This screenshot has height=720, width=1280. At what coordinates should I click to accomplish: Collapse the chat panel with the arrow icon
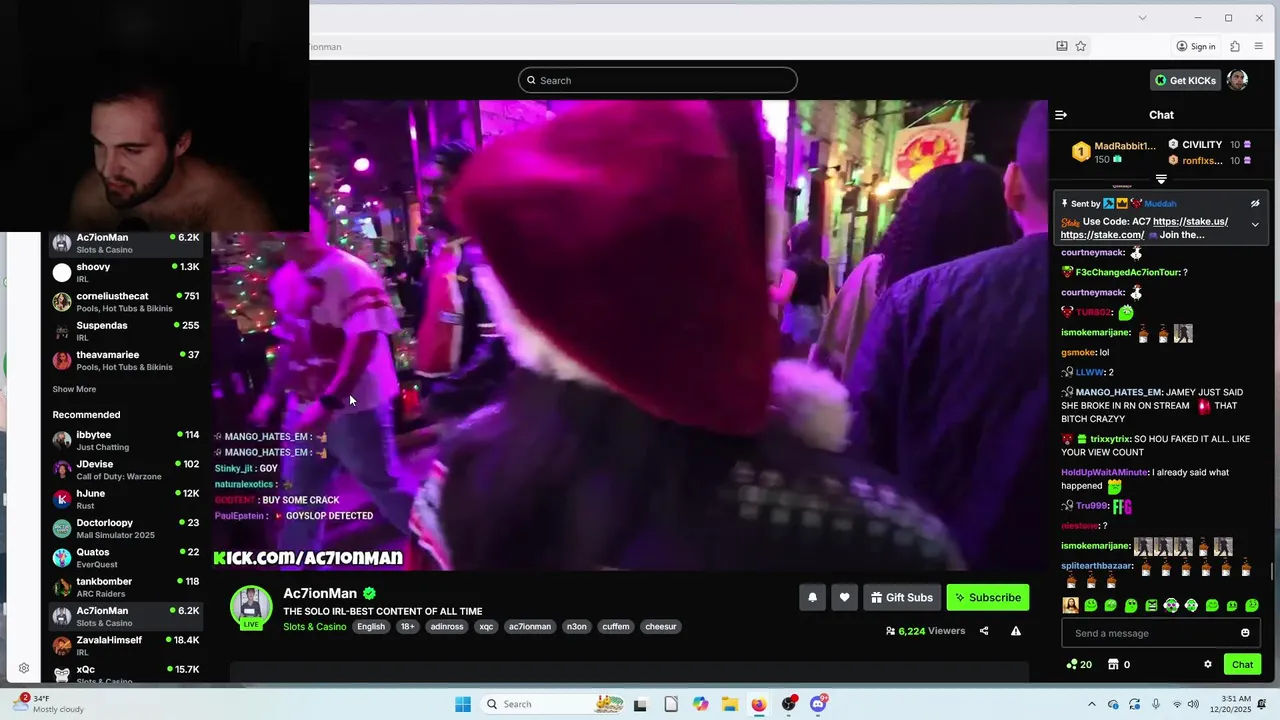(1061, 115)
